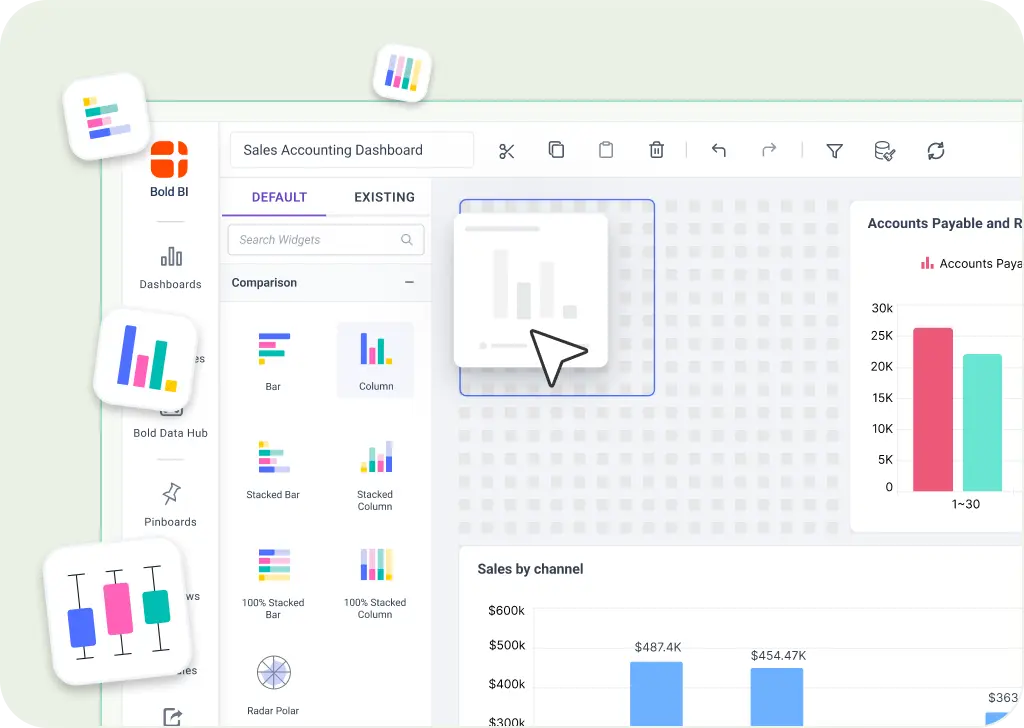Choose the Radar Polar widget
The height and width of the screenshot is (728, 1024).
[273, 683]
